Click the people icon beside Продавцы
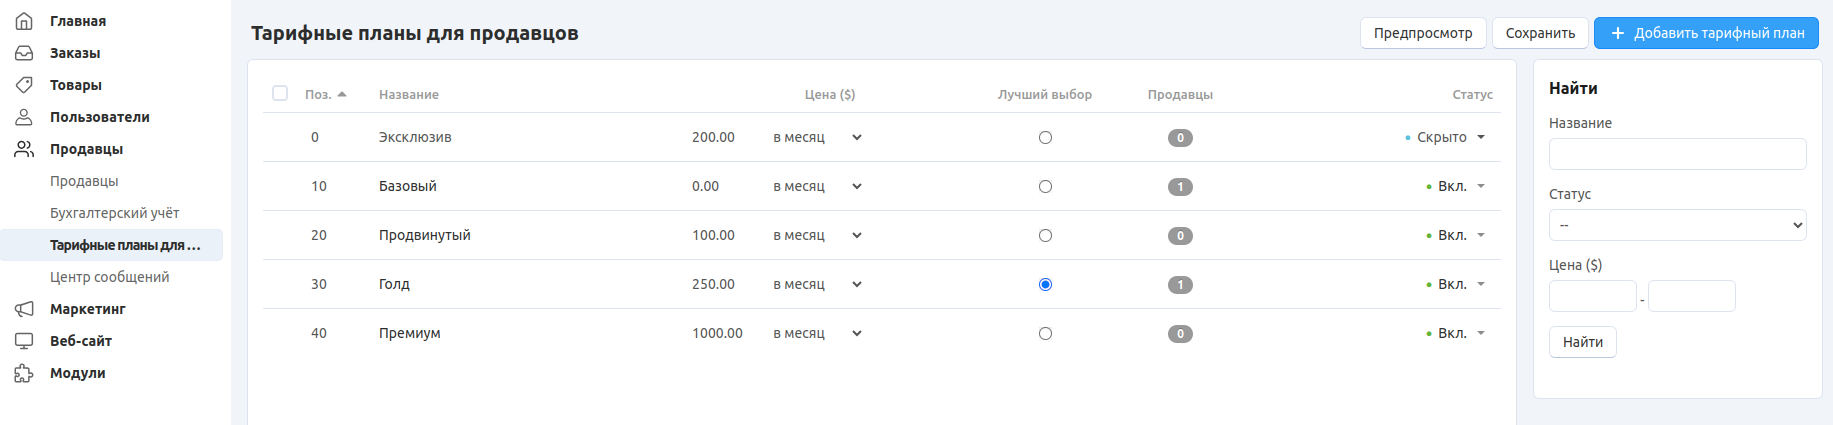 tap(24, 149)
